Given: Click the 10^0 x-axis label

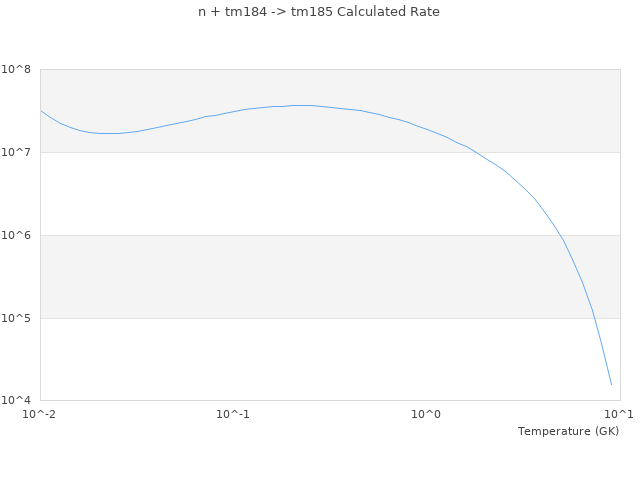Looking at the screenshot, I should click(426, 414).
